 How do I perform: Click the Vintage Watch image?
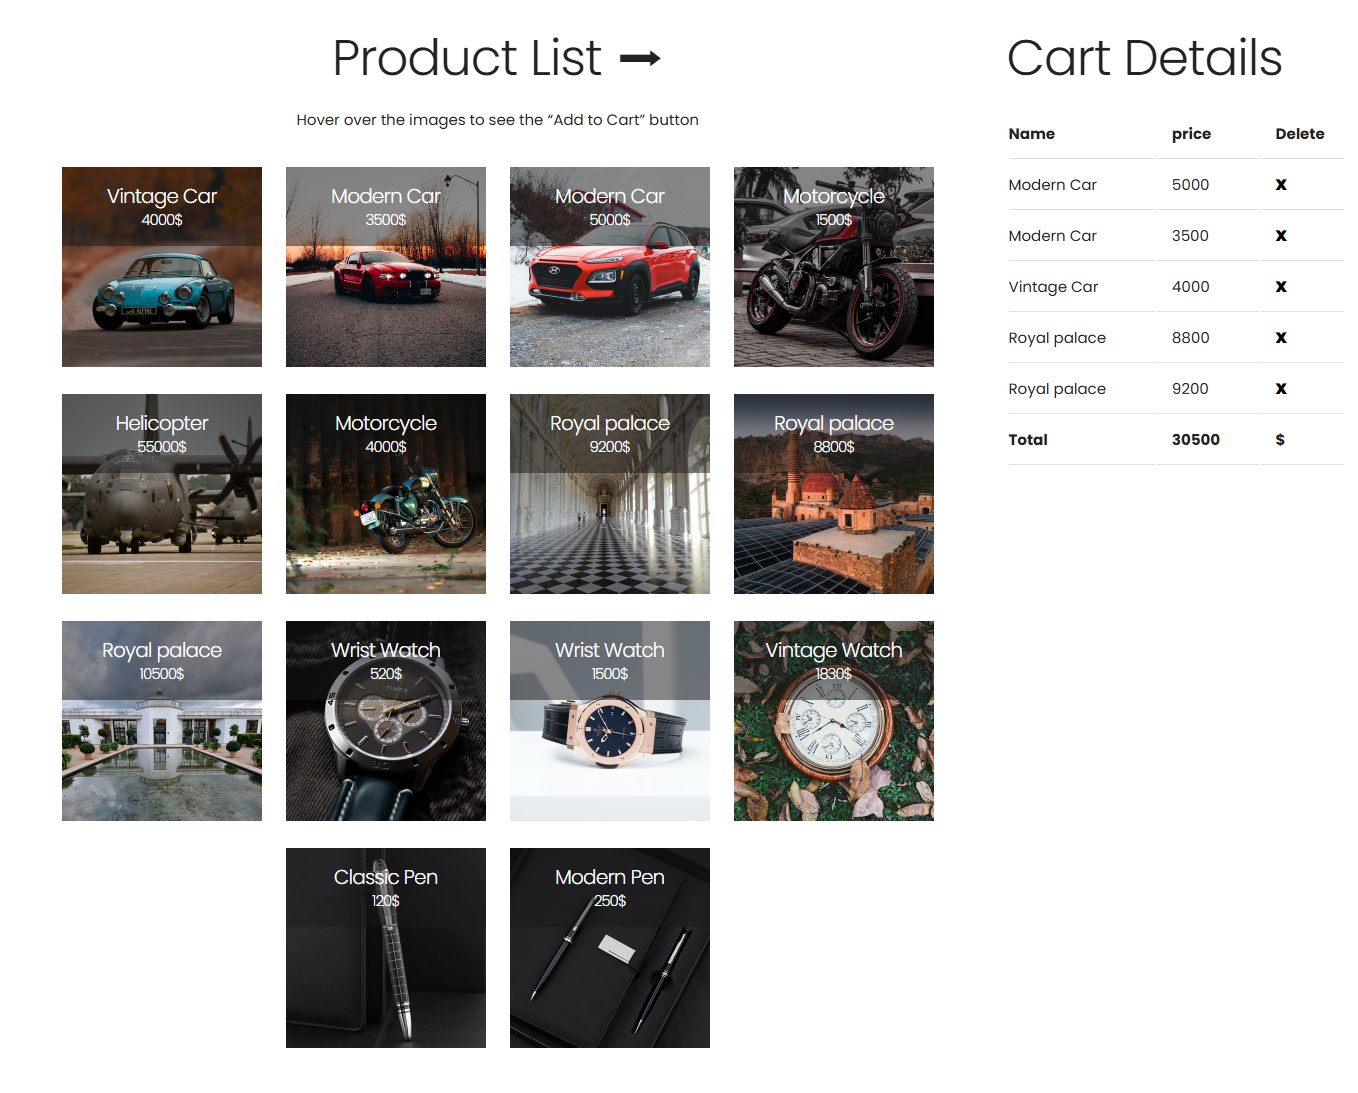833,720
